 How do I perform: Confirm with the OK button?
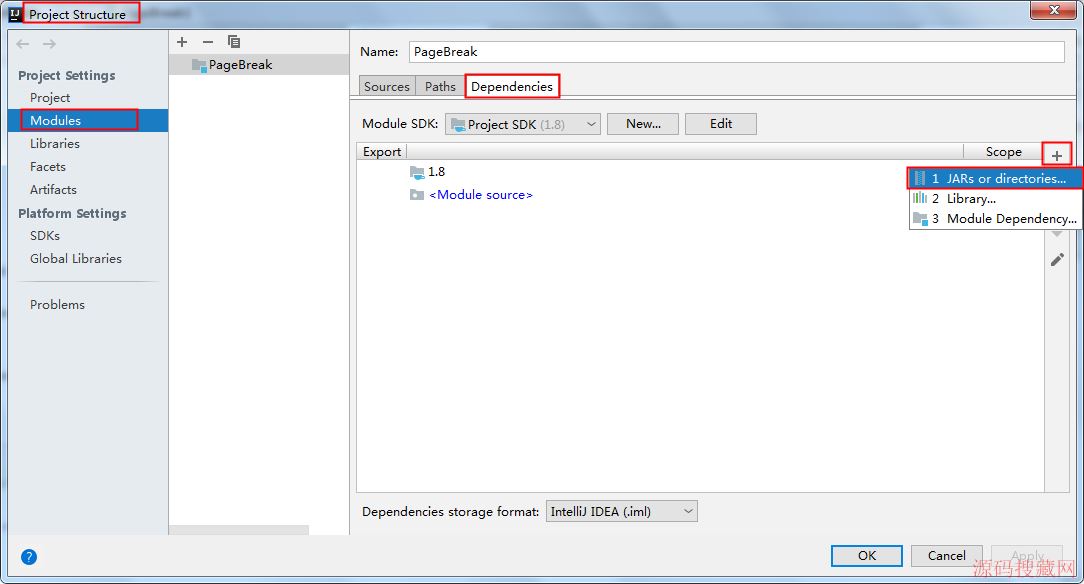(867, 556)
